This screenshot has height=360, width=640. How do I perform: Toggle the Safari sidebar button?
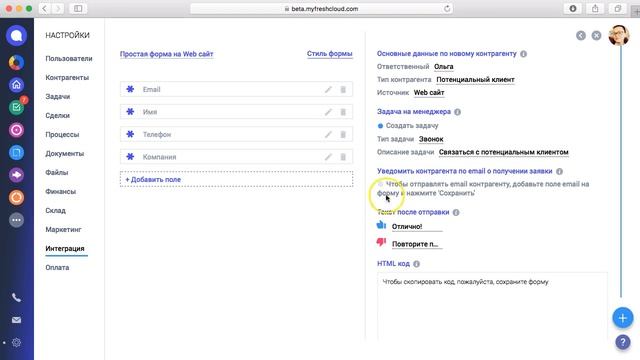click(78, 9)
